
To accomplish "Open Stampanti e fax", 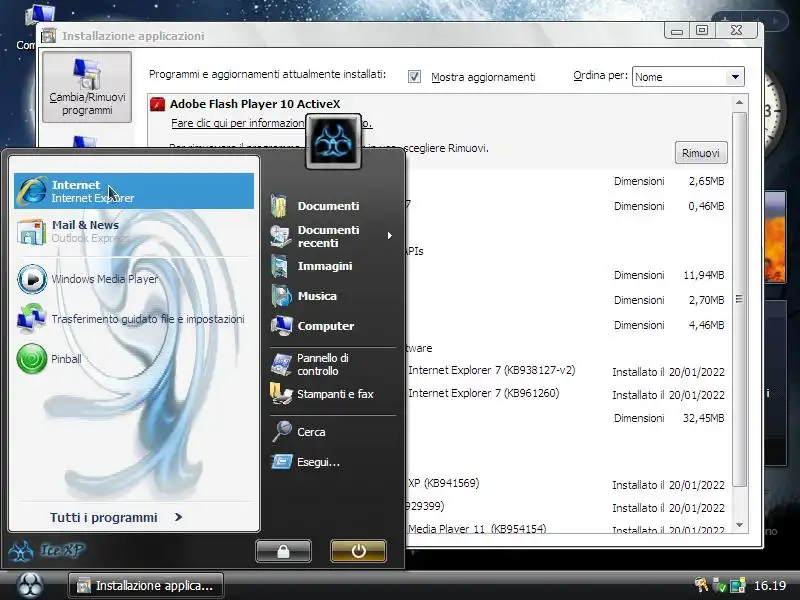I will click(333, 394).
